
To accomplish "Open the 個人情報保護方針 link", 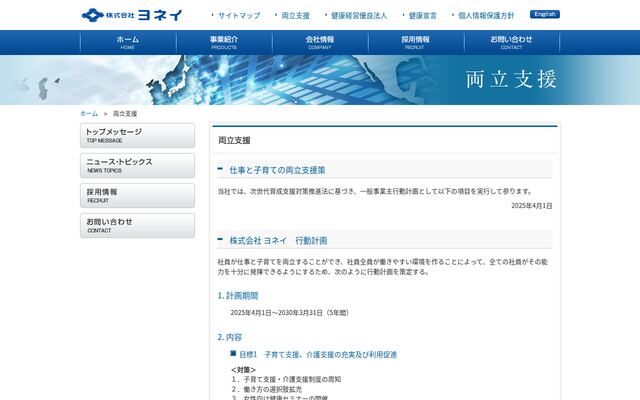I will pos(486,16).
